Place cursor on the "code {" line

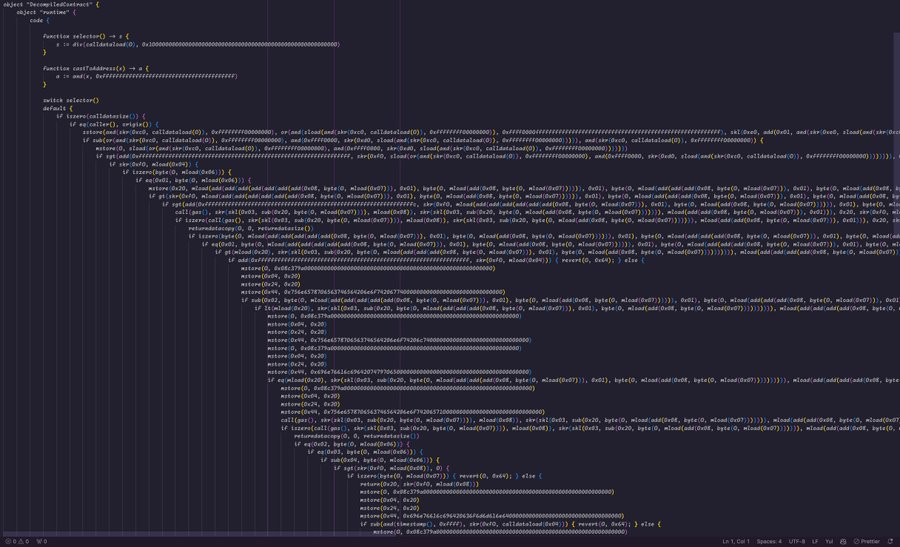click(x=40, y=20)
